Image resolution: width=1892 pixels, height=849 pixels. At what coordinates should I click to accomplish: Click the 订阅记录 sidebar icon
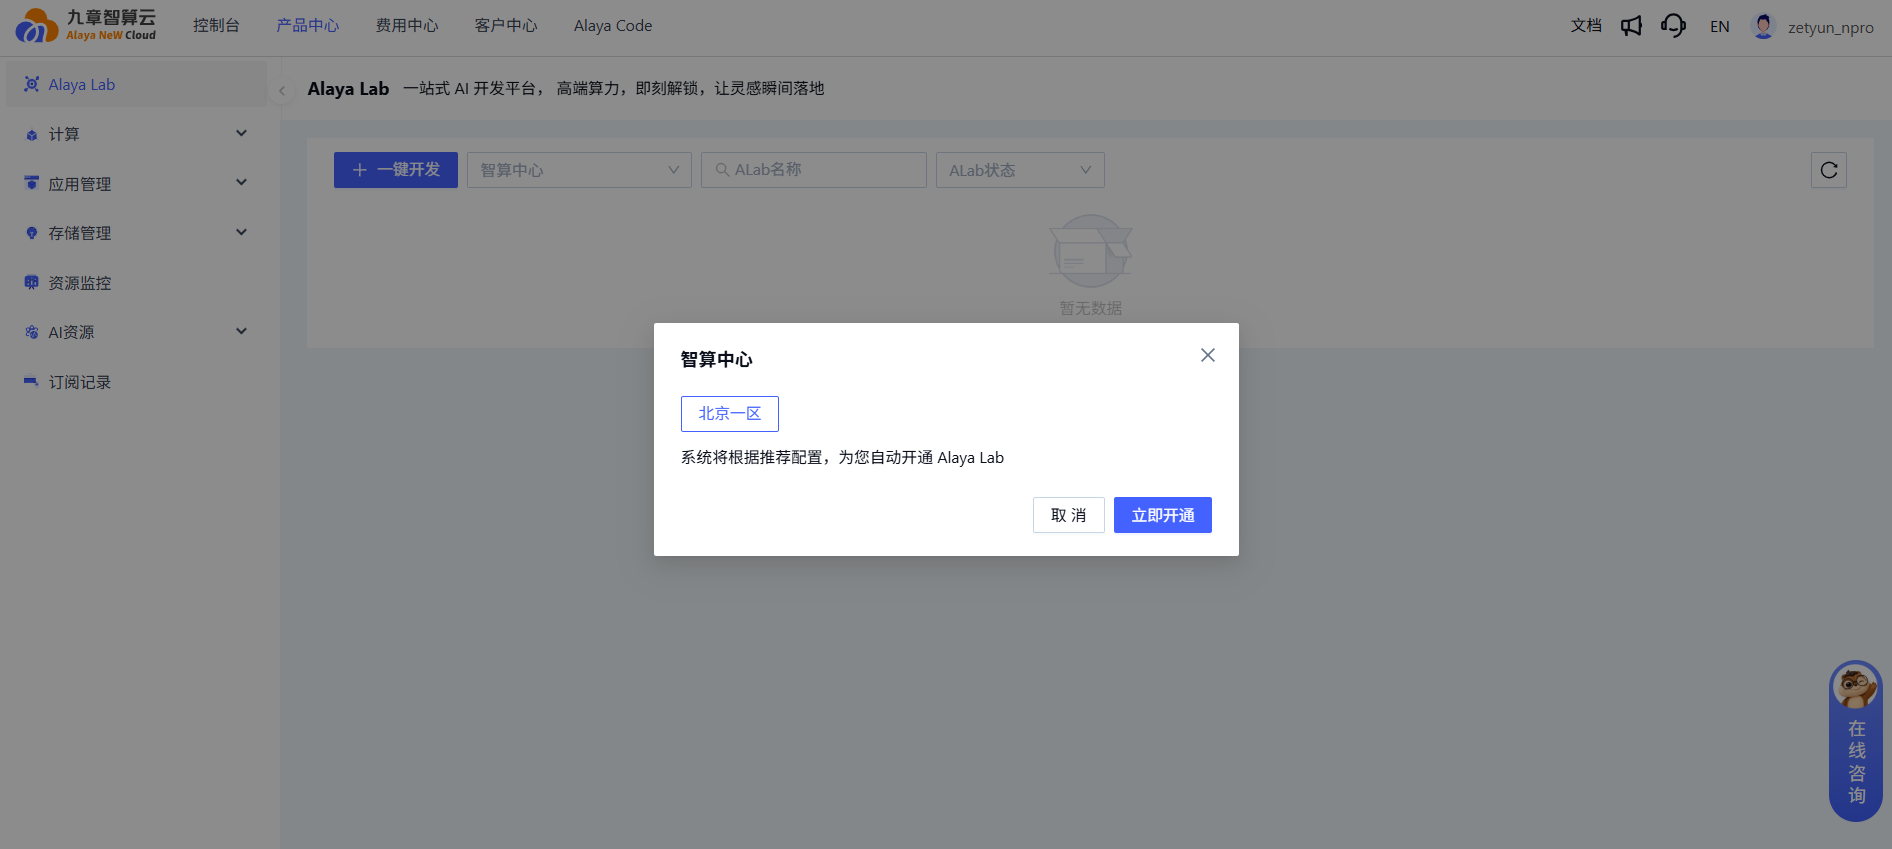pos(32,382)
